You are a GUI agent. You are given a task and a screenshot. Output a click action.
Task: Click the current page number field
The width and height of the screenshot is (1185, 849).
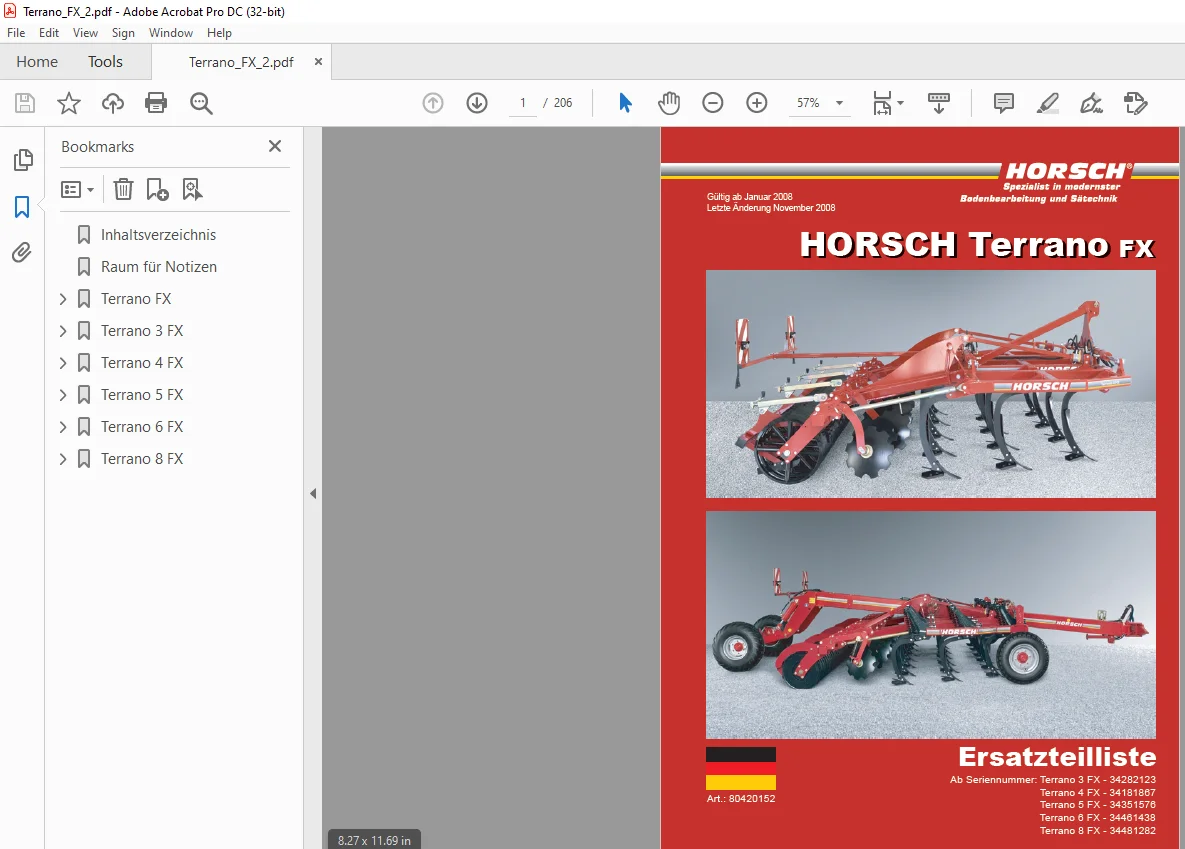click(522, 103)
